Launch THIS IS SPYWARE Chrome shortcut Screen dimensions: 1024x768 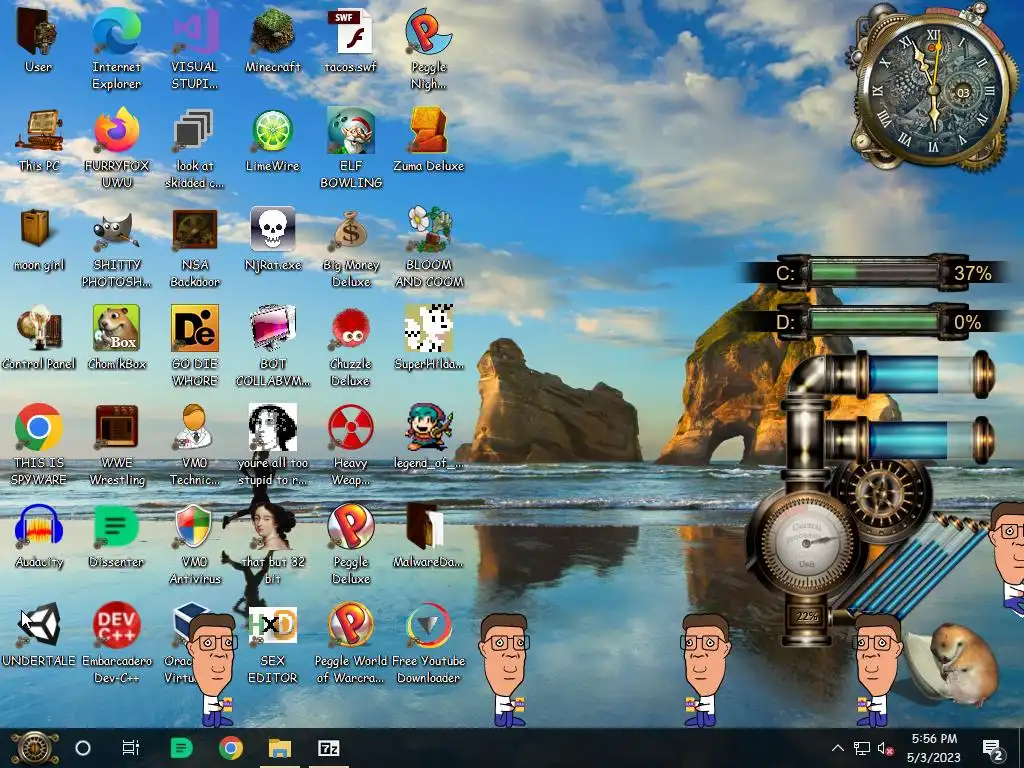pos(38,444)
